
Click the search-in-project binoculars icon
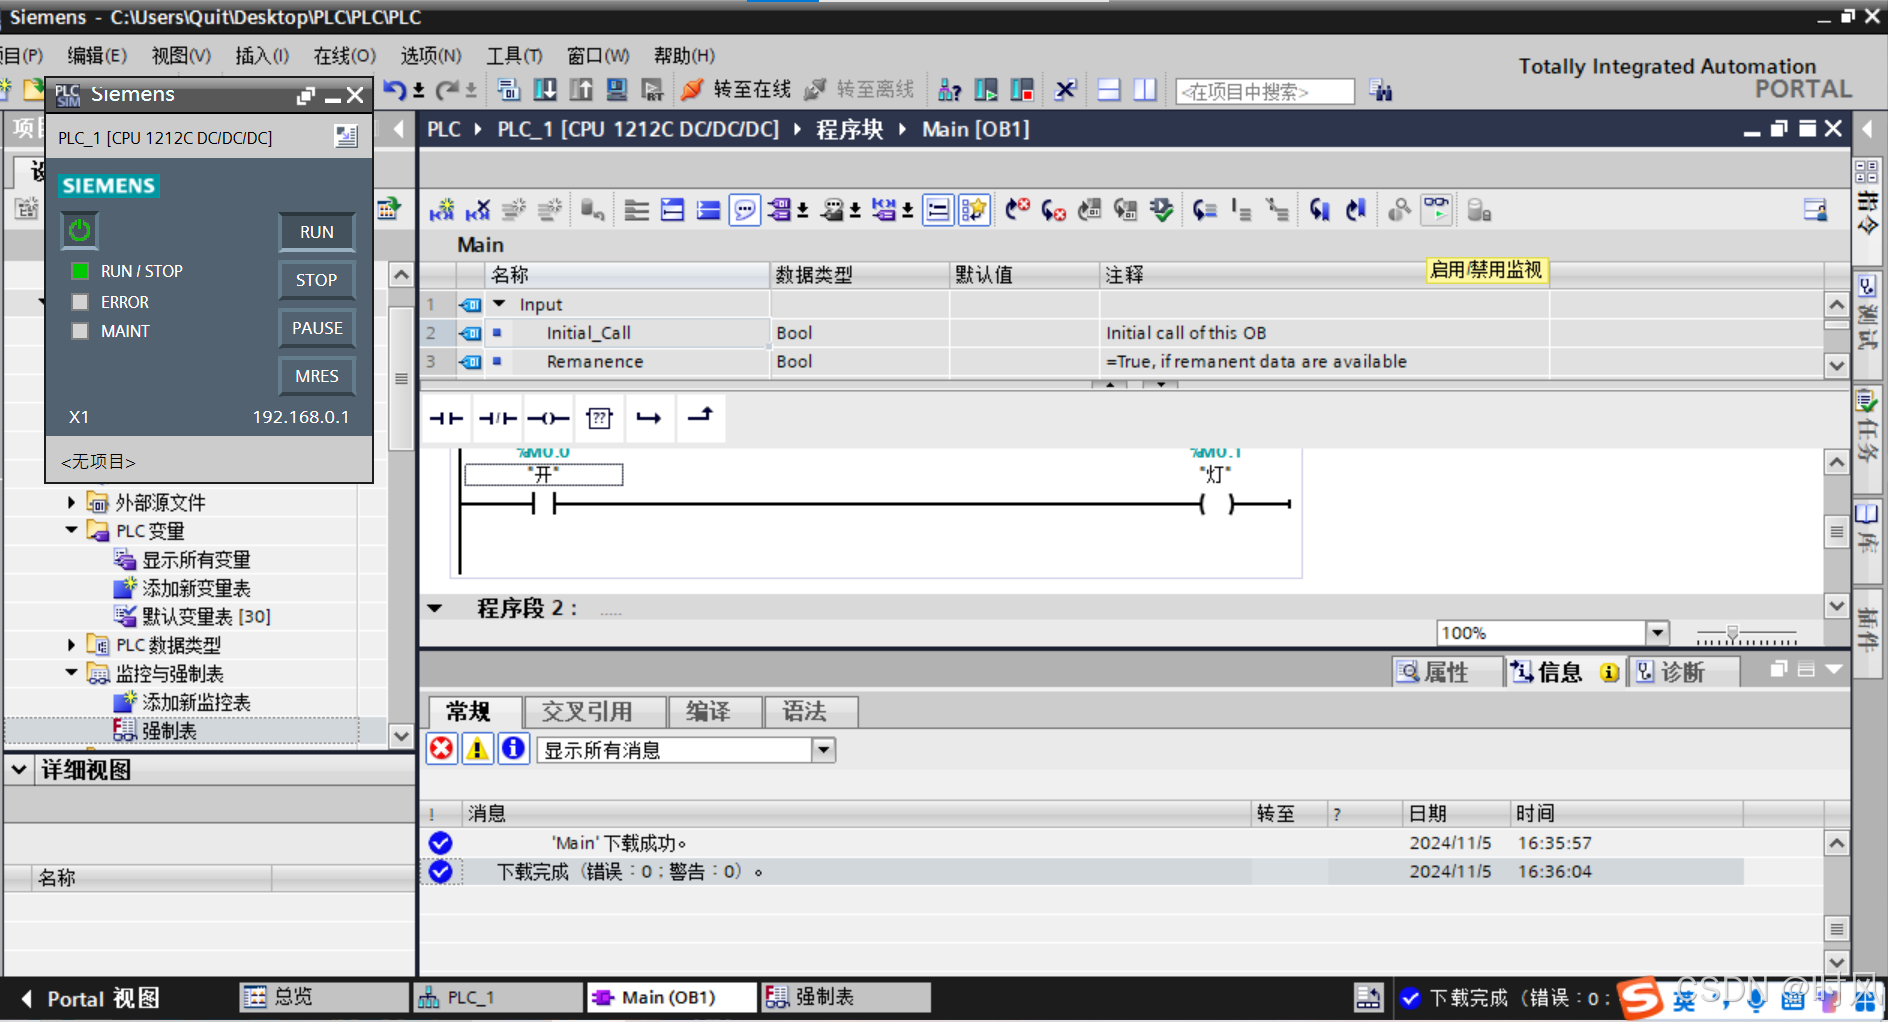(x=1381, y=91)
